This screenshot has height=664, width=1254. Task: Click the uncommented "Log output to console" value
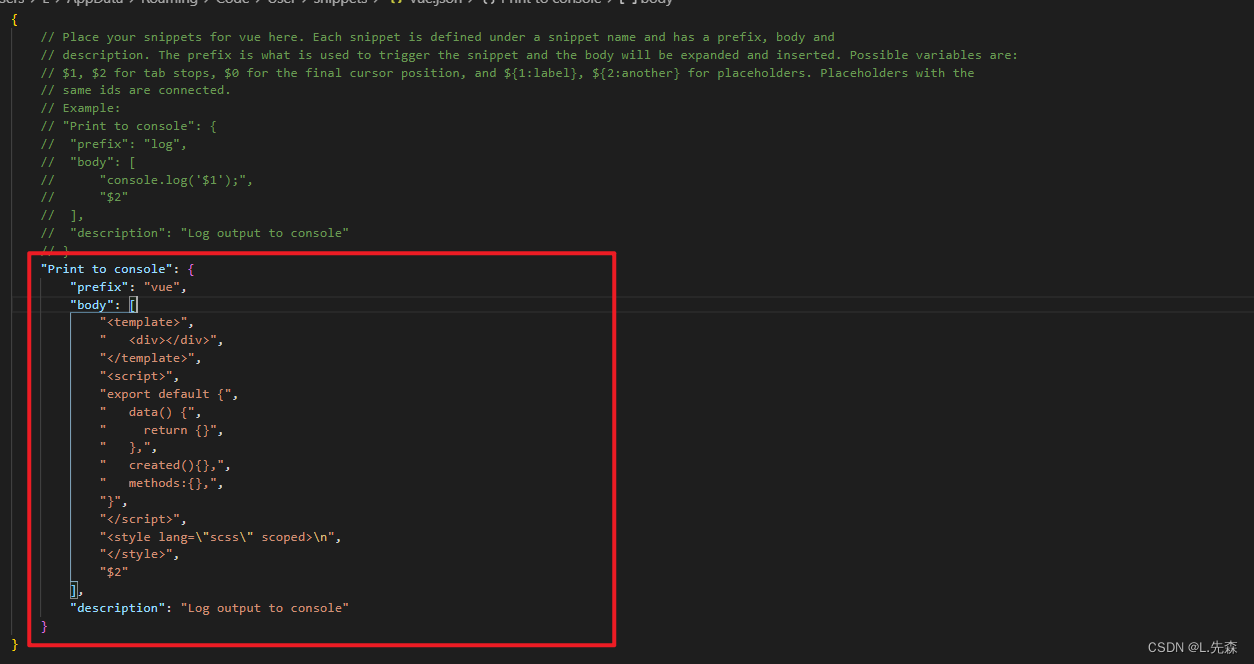(x=264, y=608)
